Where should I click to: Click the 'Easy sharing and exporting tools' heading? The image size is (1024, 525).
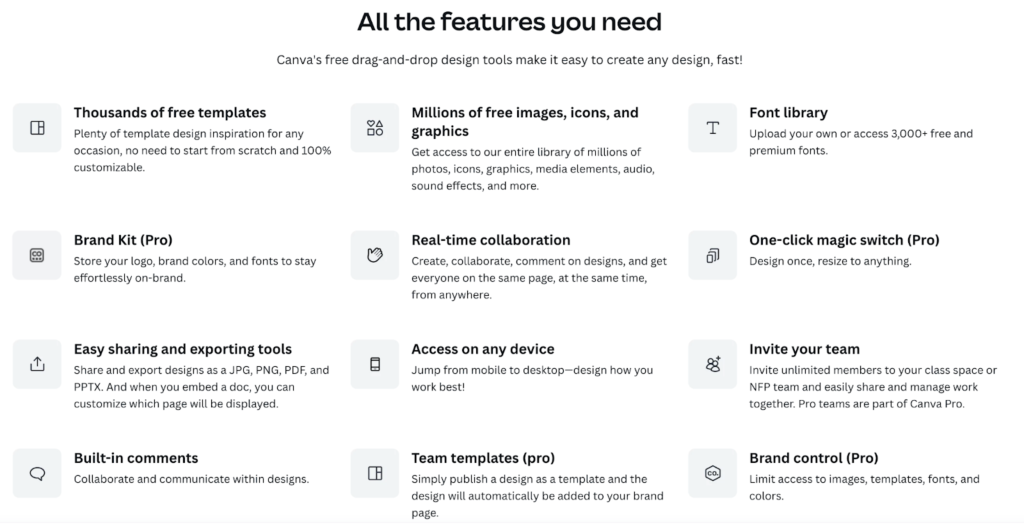point(183,349)
